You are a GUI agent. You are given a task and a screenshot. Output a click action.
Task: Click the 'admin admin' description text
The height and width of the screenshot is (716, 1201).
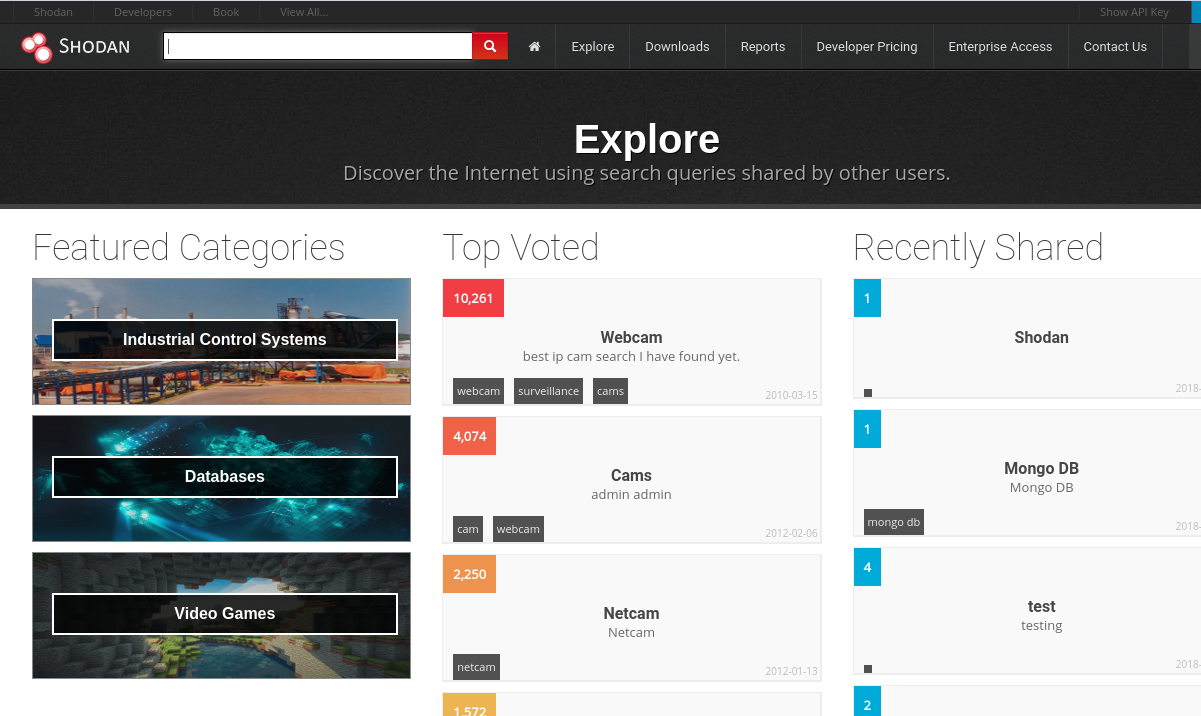(631, 495)
